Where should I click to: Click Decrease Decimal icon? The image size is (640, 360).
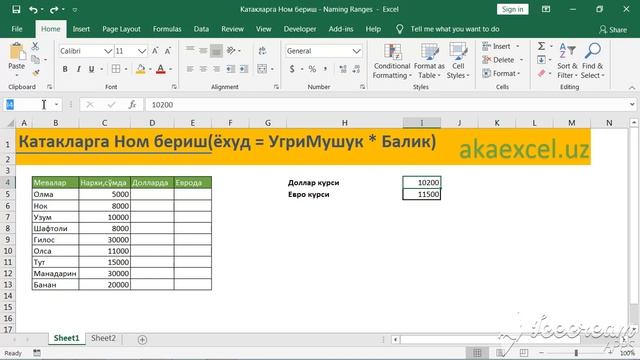[x=356, y=69]
